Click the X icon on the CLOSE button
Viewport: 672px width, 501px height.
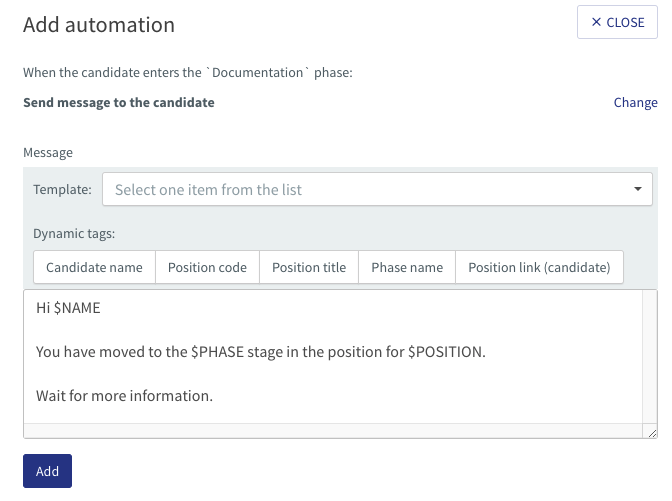click(x=596, y=22)
